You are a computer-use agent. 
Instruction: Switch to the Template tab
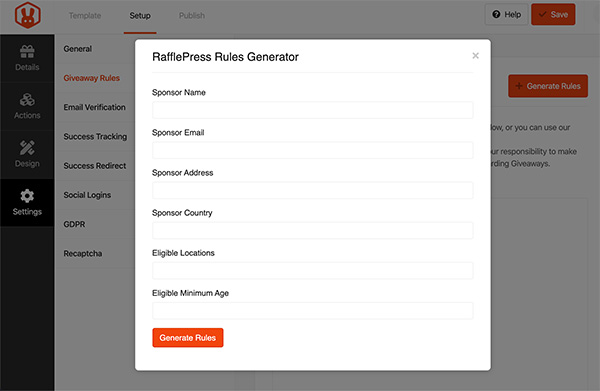[x=85, y=16]
